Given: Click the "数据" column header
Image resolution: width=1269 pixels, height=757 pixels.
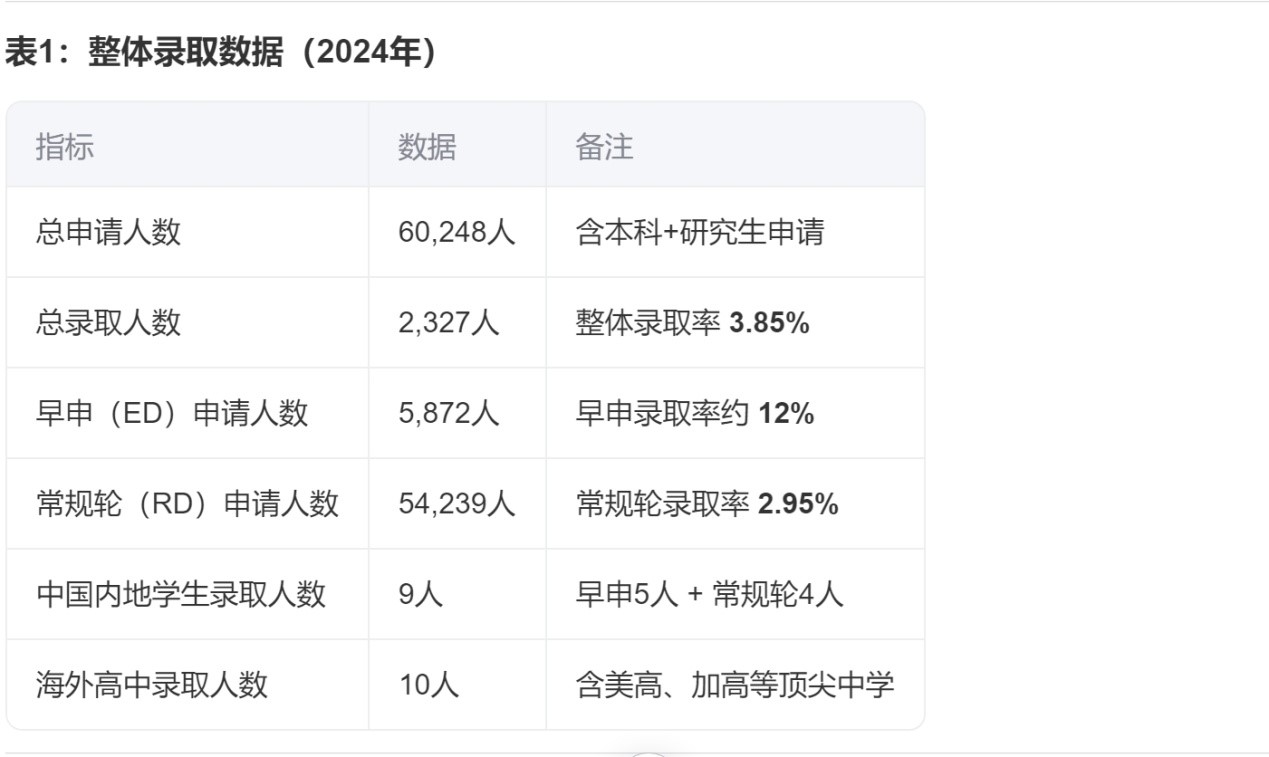Looking at the screenshot, I should click(427, 147).
